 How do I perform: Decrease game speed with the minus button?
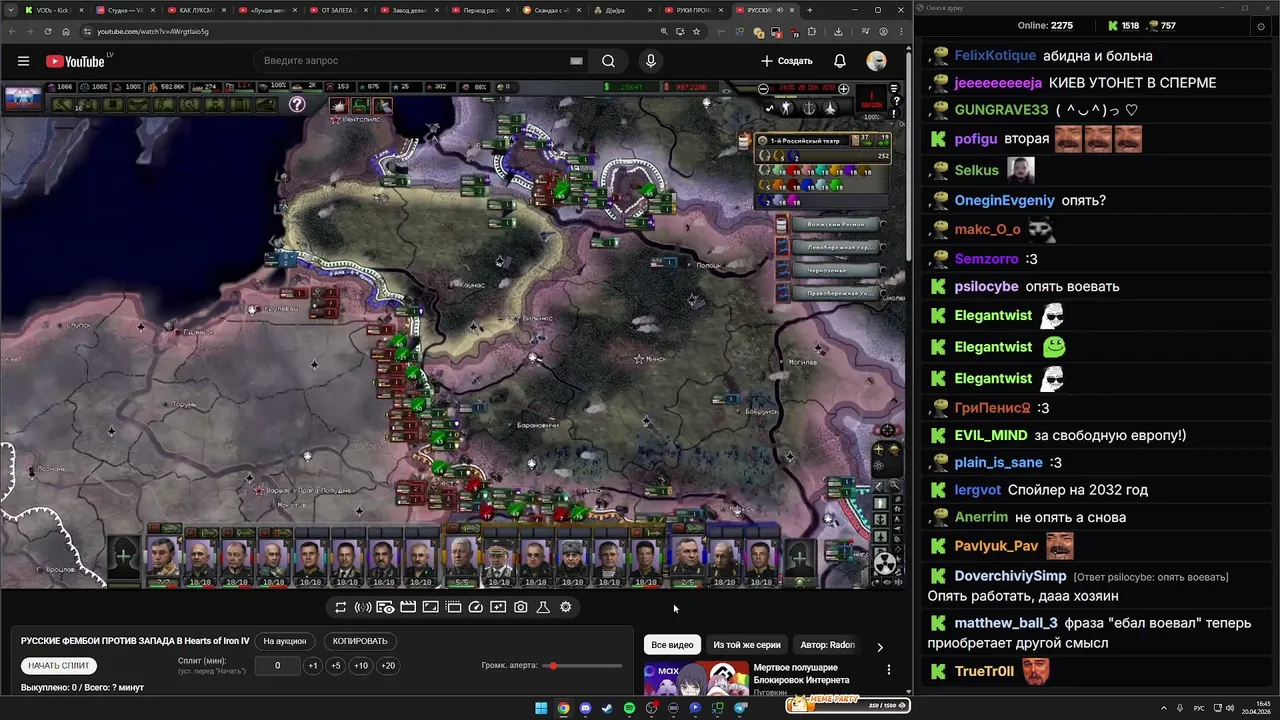click(764, 89)
